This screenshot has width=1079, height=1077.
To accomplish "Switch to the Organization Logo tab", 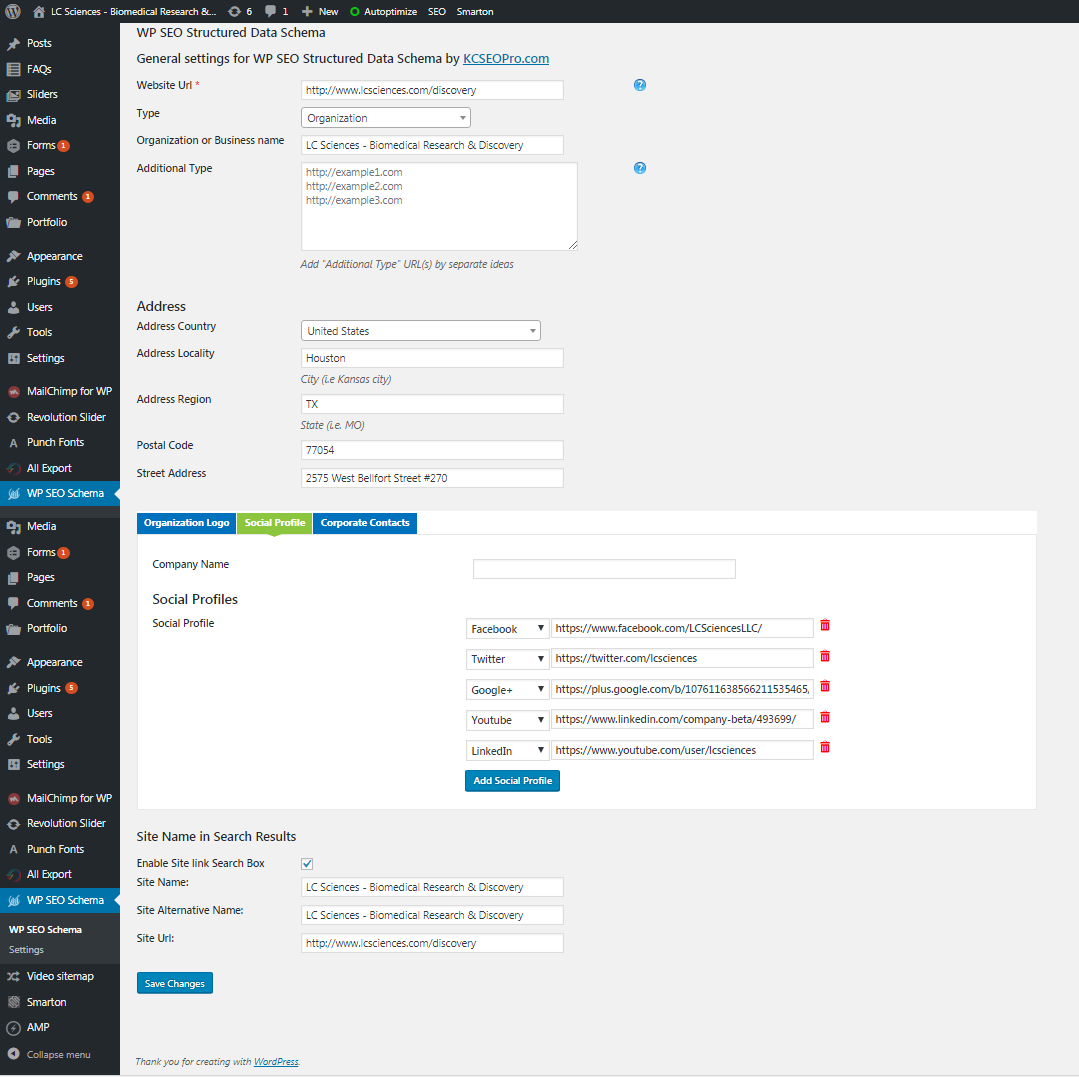I will (186, 523).
